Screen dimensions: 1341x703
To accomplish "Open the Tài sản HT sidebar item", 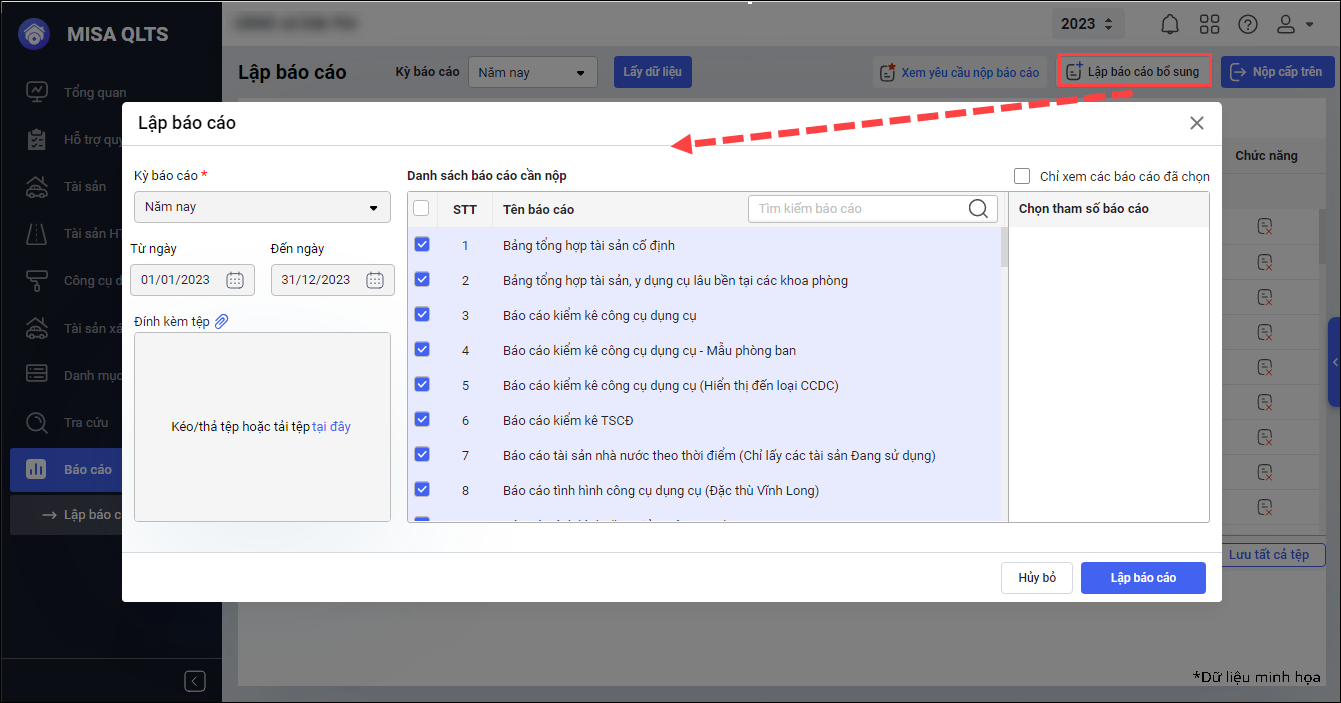I will (x=92, y=233).
